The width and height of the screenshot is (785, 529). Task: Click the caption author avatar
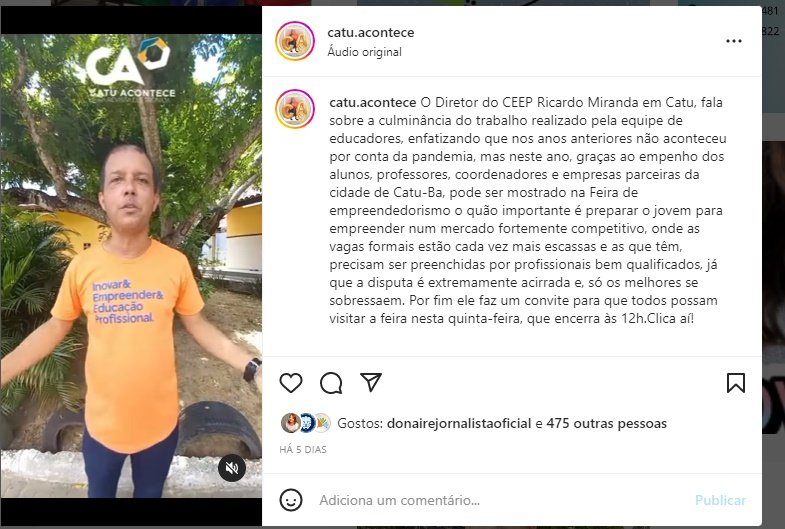[295, 109]
